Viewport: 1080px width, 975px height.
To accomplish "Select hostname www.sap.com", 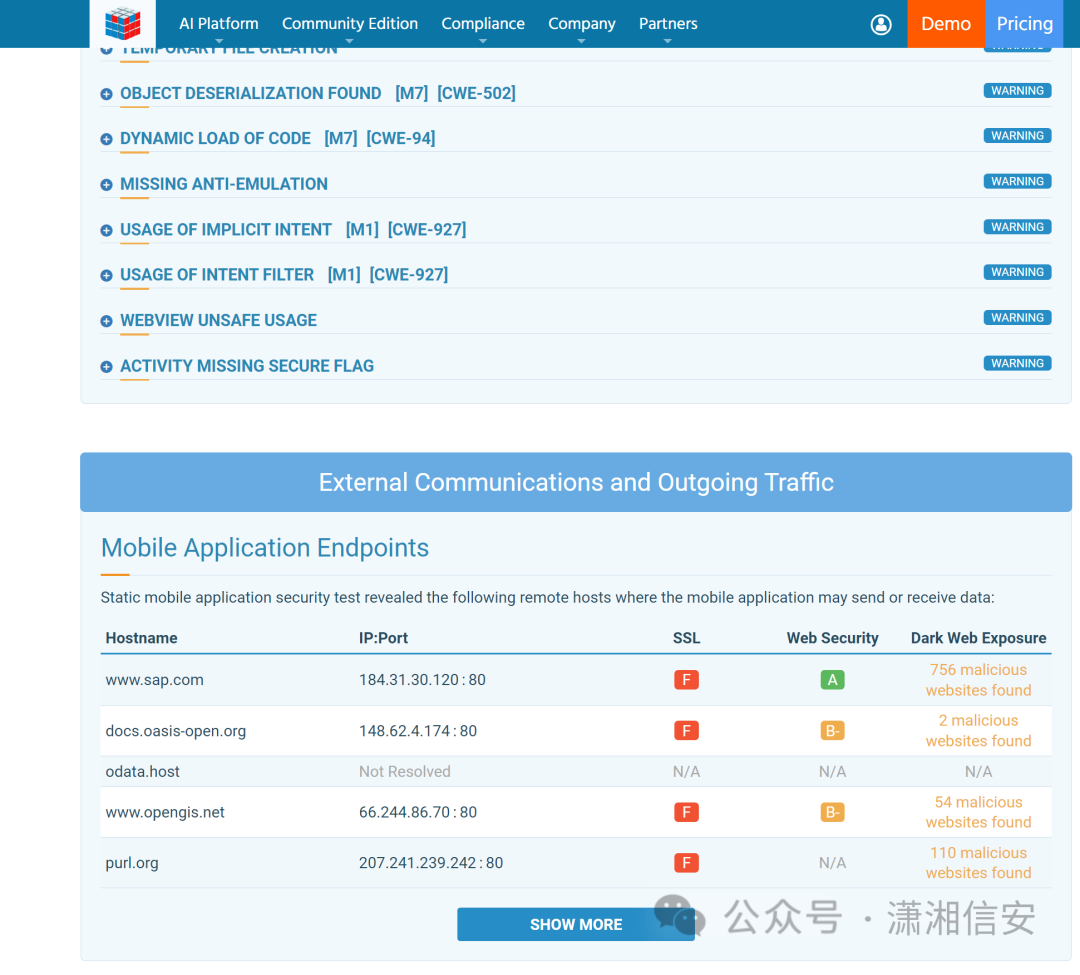I will pyautogui.click(x=154, y=680).
